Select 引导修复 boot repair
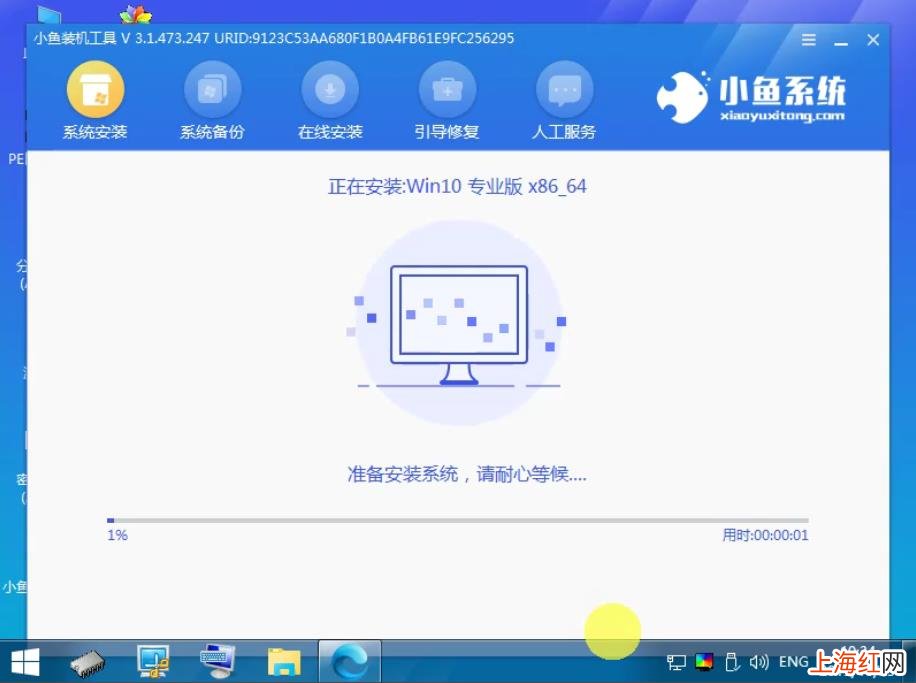Screen dimensions: 916x683 [x=447, y=102]
